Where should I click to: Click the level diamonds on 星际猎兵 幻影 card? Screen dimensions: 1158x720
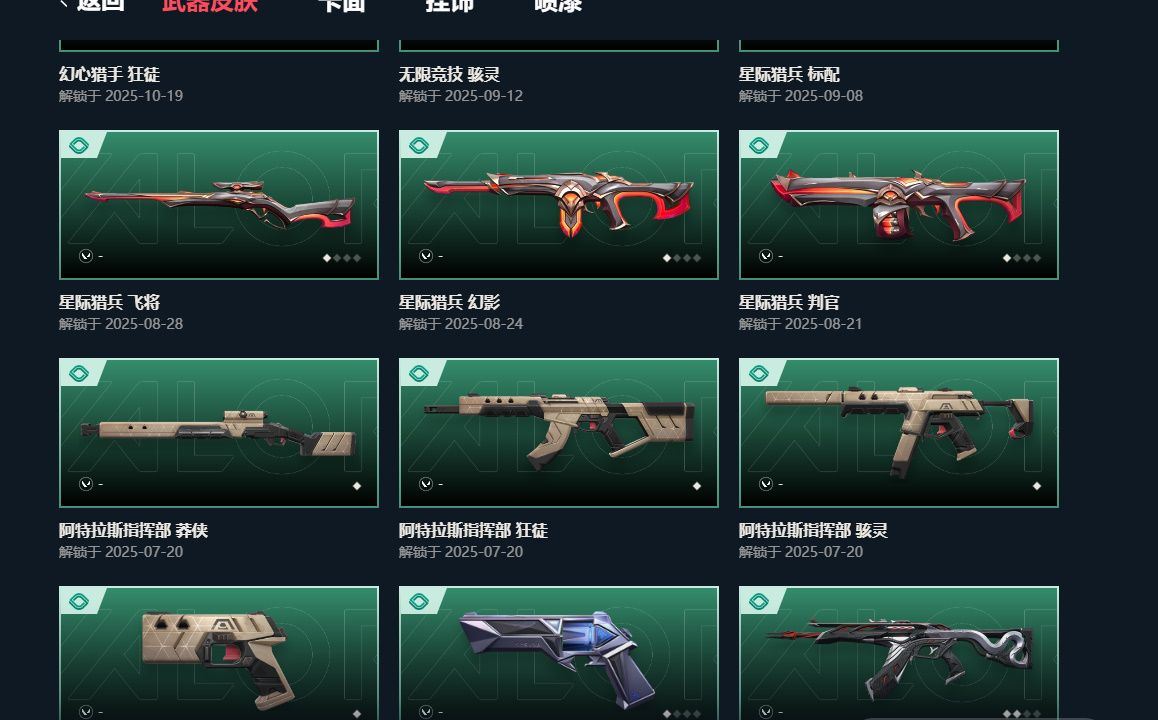tap(682, 258)
